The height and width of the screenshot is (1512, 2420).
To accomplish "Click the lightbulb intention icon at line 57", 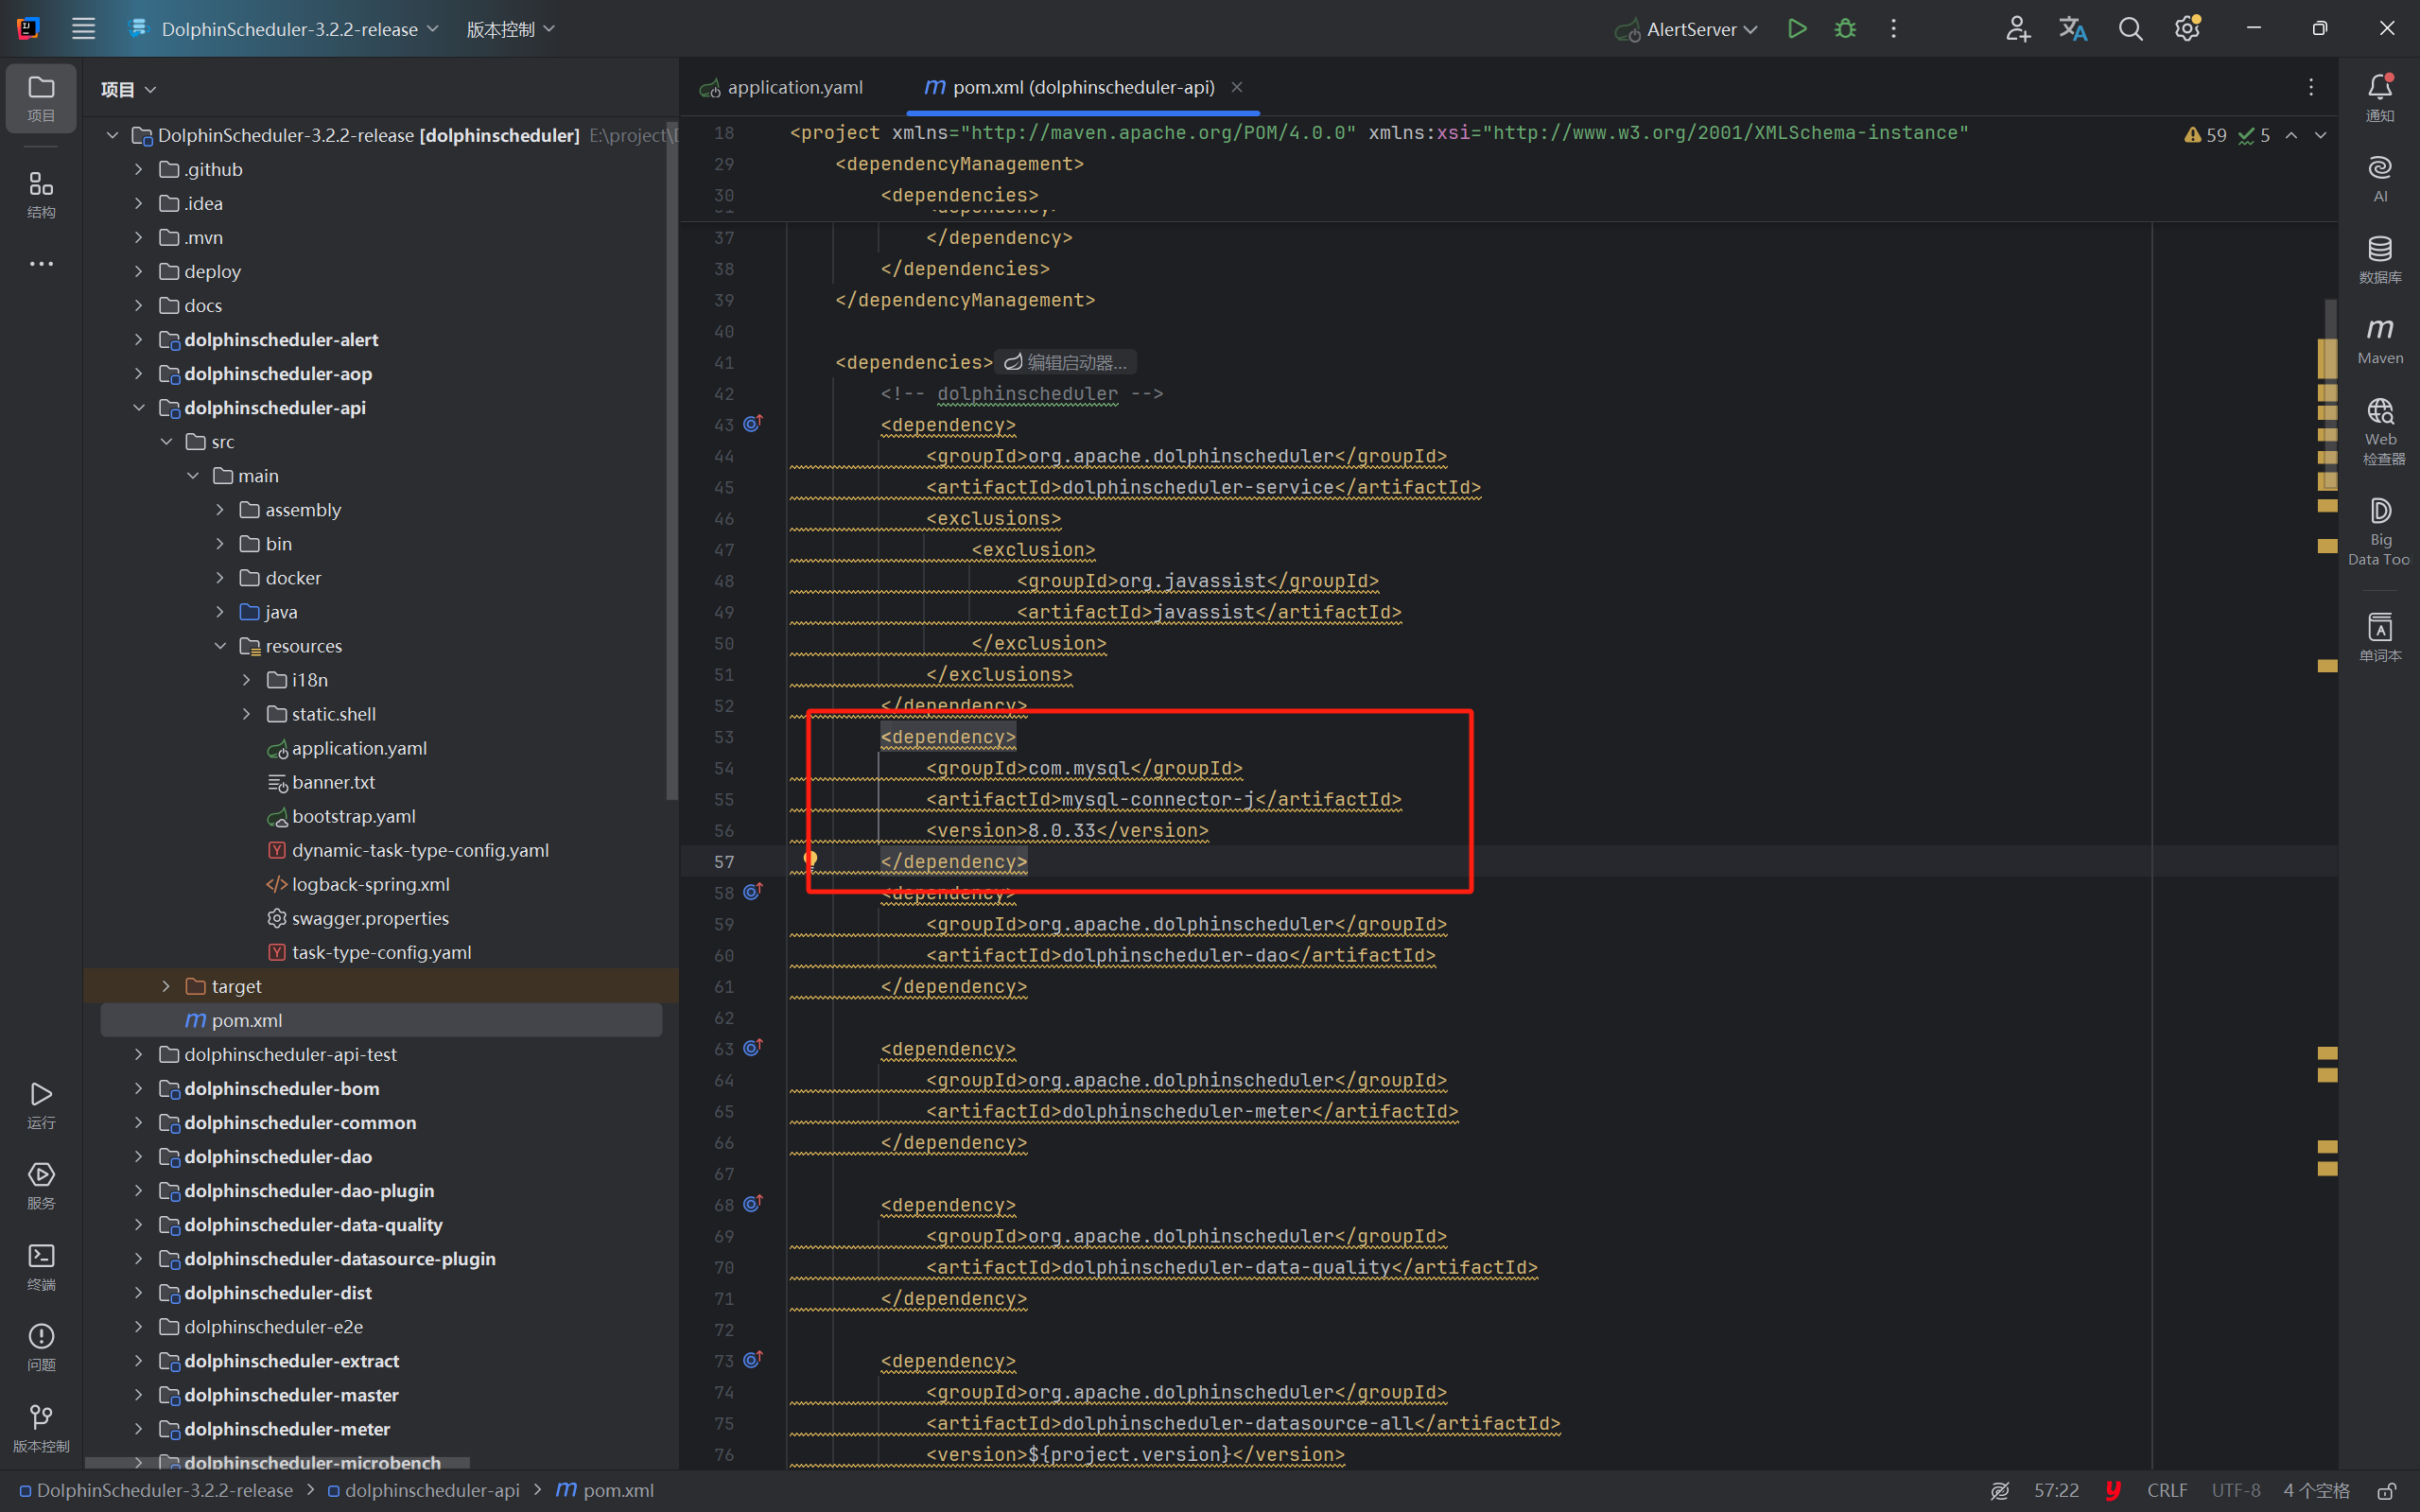I will tap(812, 858).
